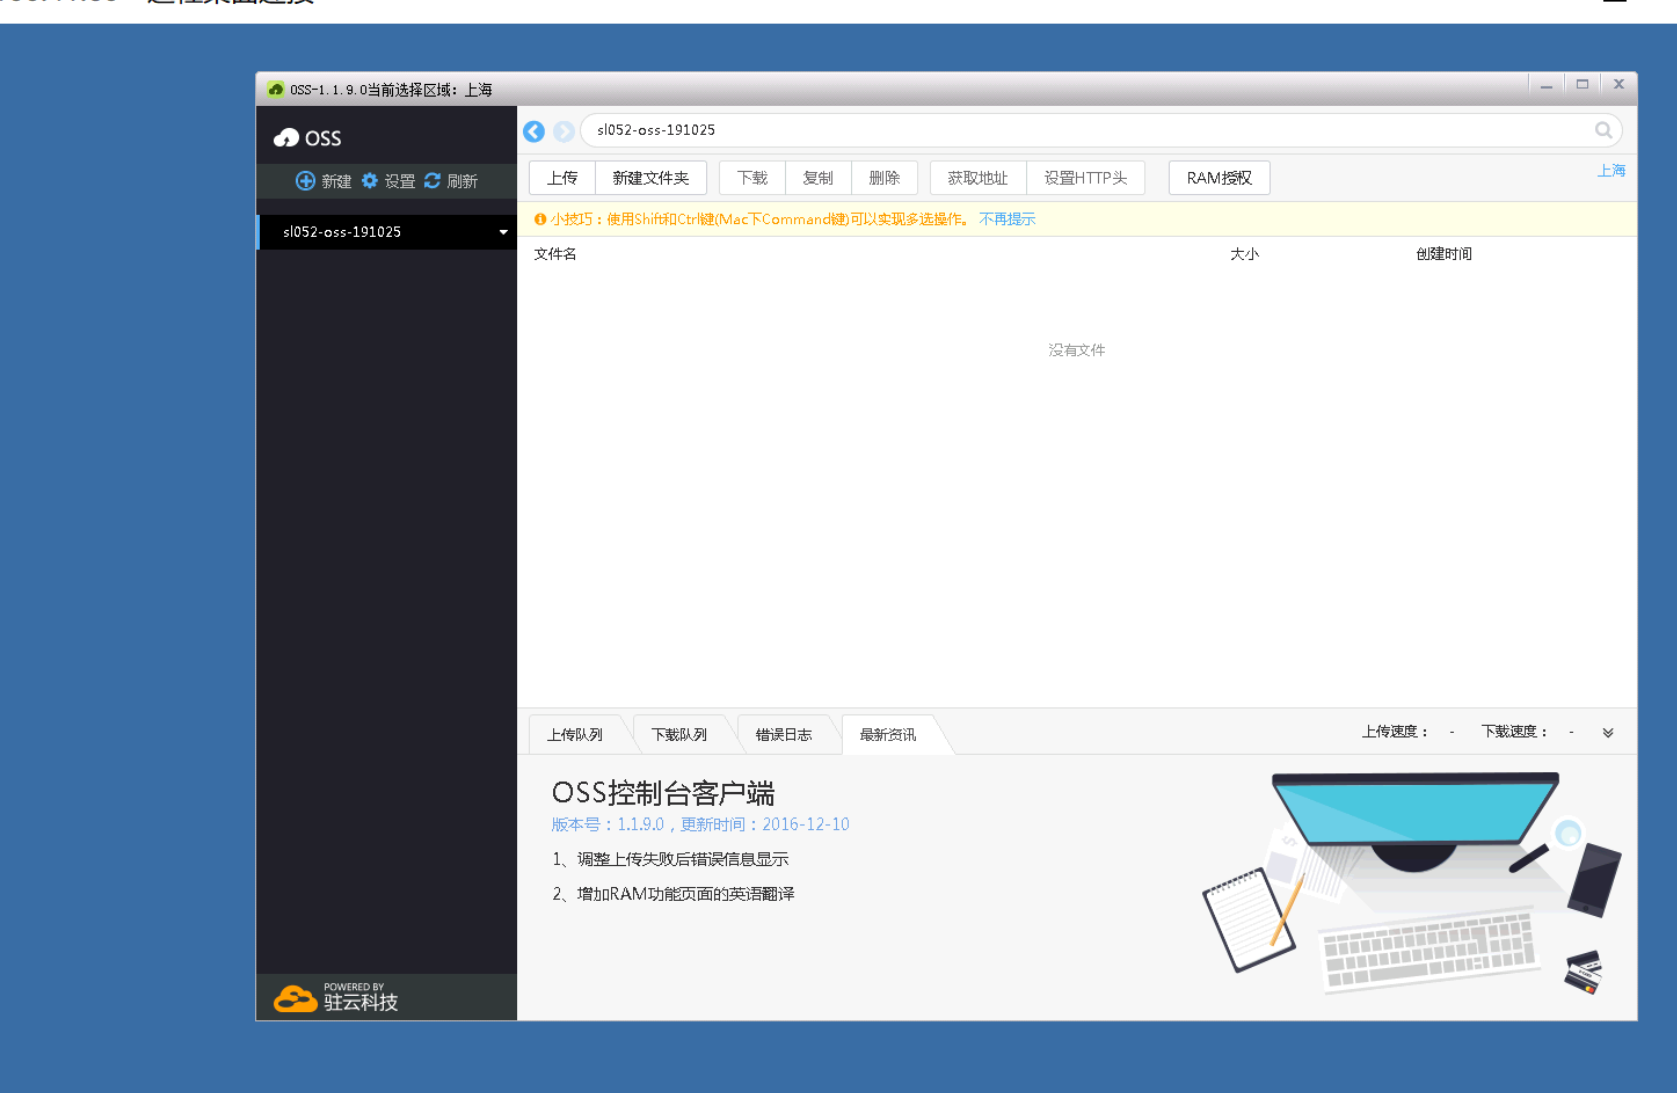Click the forward navigation arrow
The height and width of the screenshot is (1093, 1677).
coord(564,131)
